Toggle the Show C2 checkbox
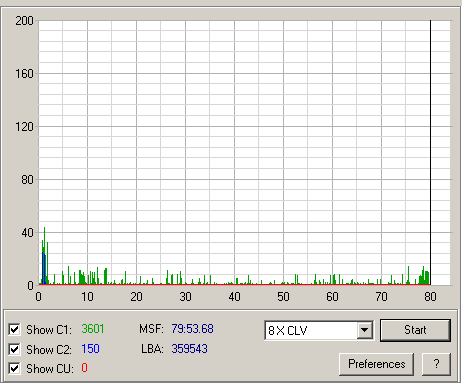The width and height of the screenshot is (462, 384). pyautogui.click(x=14, y=349)
